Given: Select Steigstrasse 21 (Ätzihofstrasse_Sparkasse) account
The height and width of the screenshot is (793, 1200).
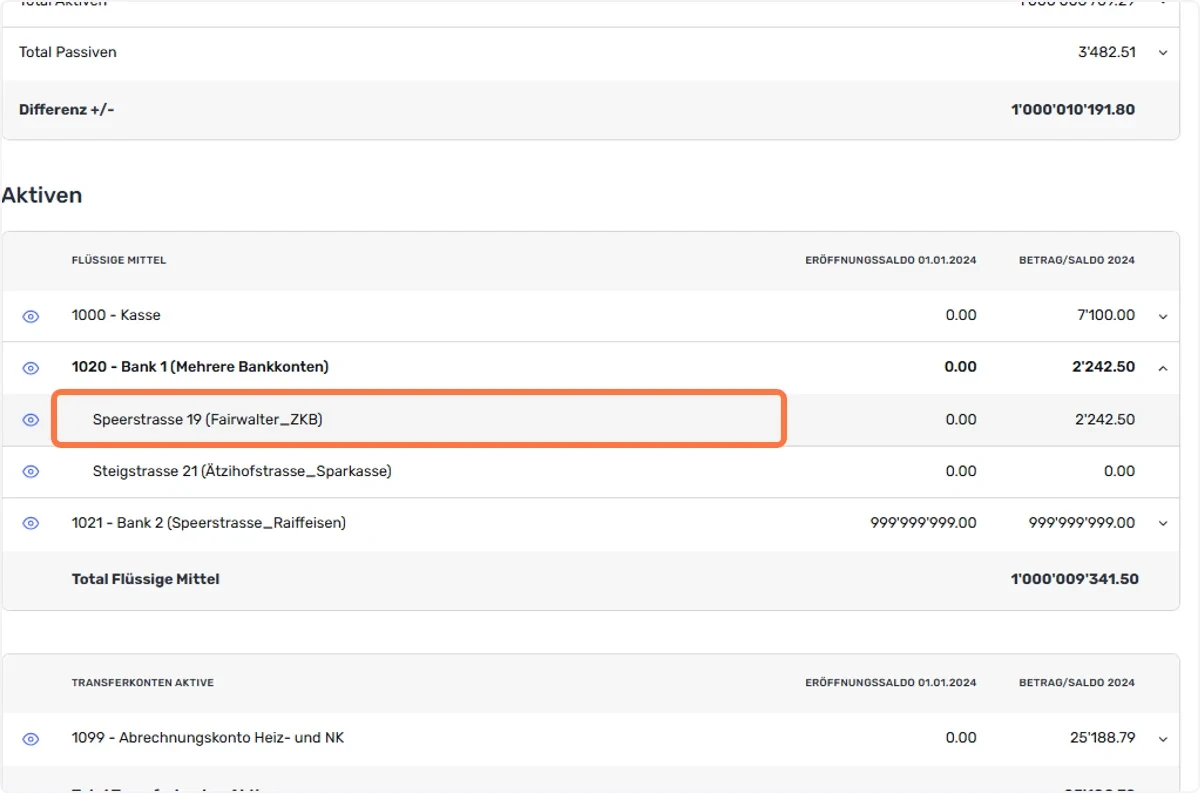Looking at the screenshot, I should tap(242, 471).
